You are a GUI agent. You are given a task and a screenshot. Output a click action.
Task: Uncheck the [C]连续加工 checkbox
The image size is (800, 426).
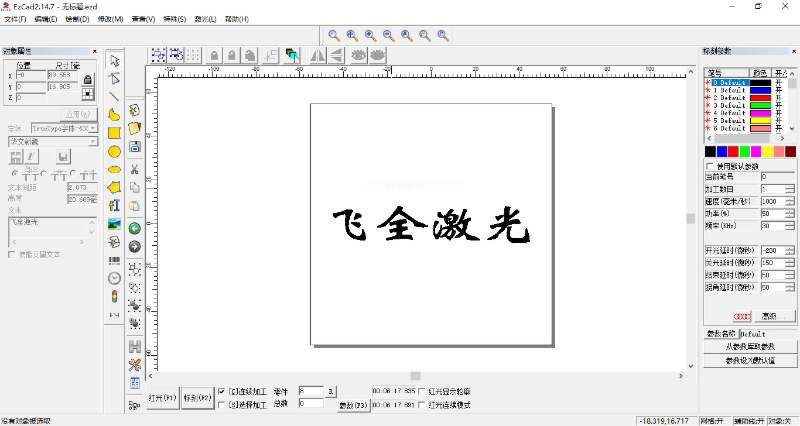point(221,392)
